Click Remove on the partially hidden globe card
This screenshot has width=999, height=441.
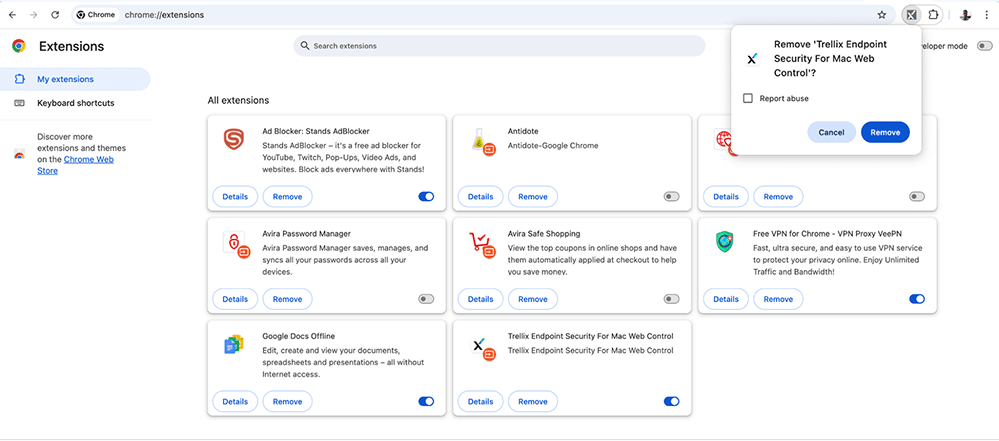pyautogui.click(x=778, y=197)
